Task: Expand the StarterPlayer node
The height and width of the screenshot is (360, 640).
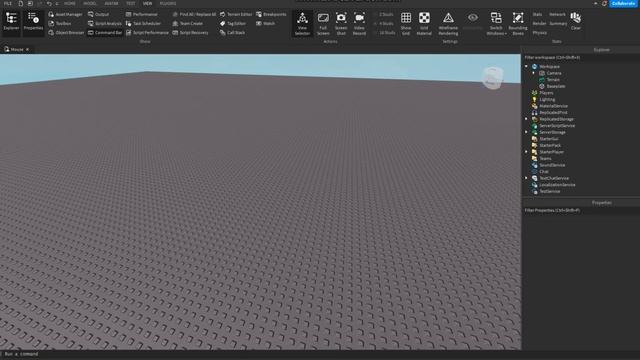Action: pyautogui.click(x=526, y=151)
